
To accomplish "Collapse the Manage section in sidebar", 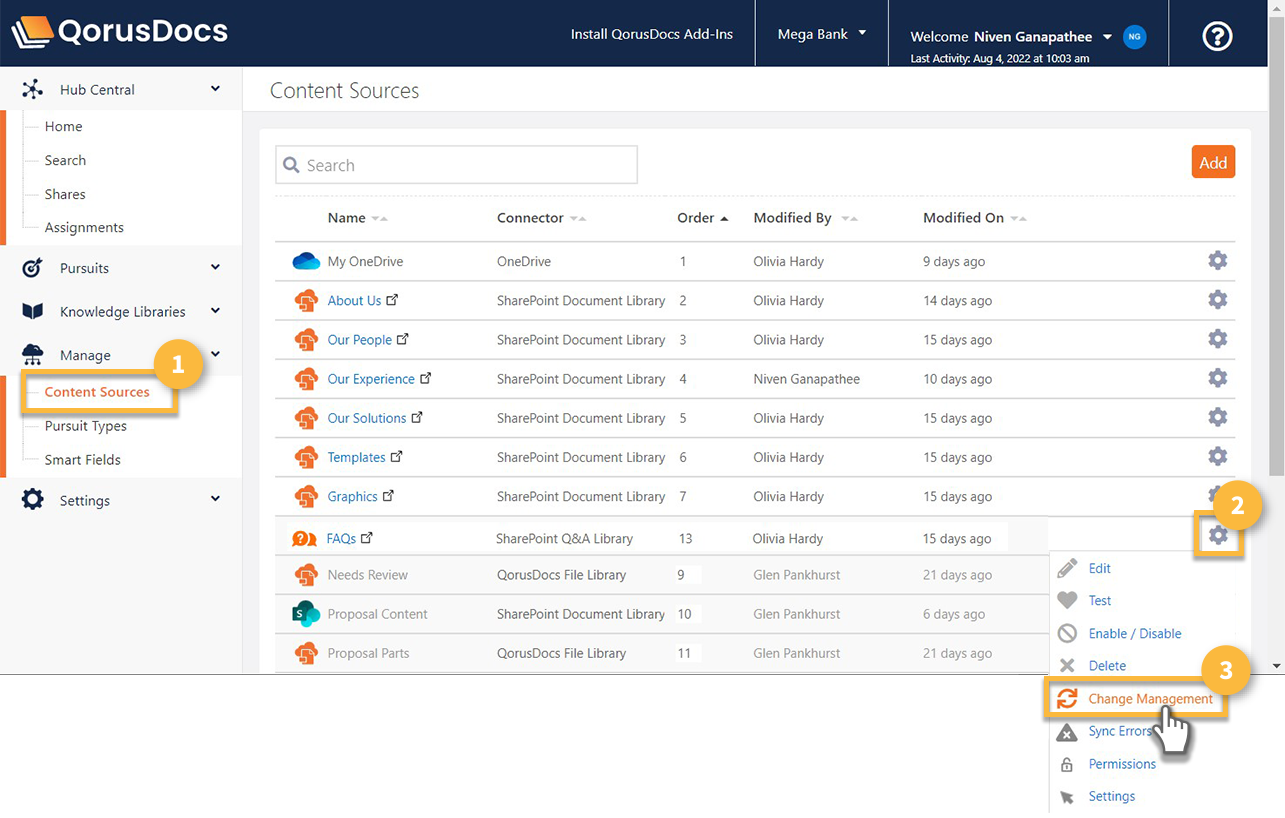I will 214,354.
